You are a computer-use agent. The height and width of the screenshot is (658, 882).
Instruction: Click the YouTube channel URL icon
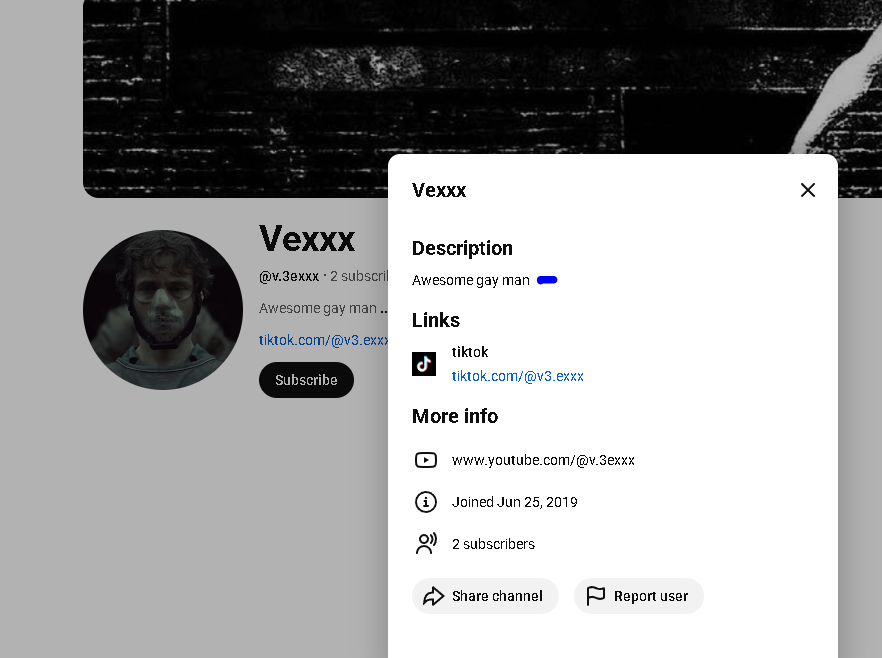tap(426, 460)
